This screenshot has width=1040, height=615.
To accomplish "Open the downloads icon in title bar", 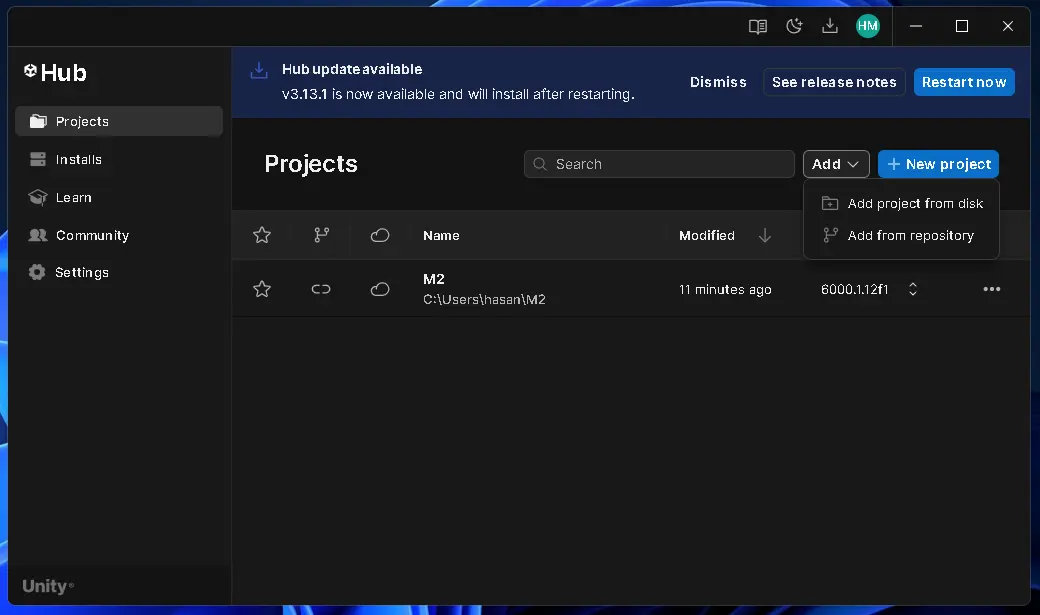I will pyautogui.click(x=830, y=26).
